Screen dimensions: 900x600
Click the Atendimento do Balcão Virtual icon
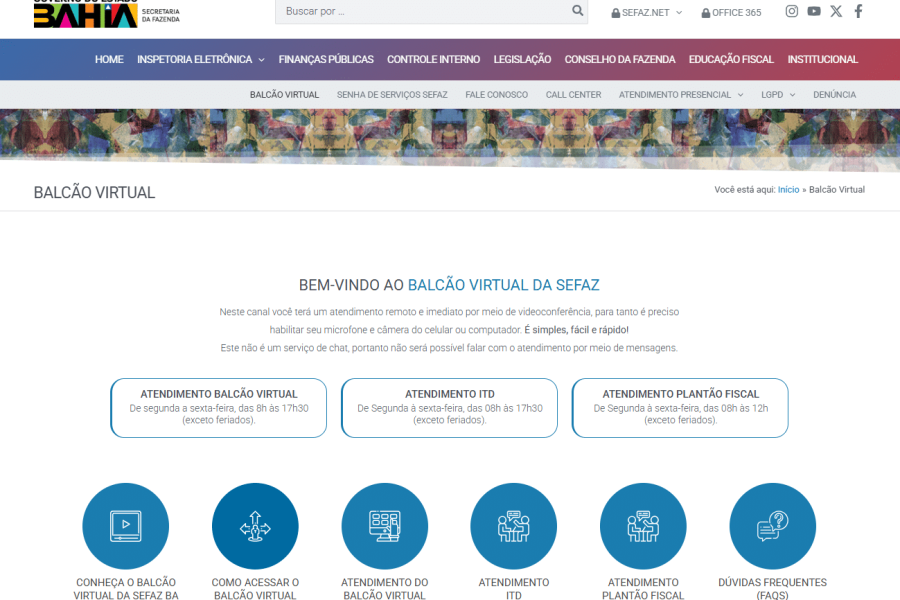(x=384, y=525)
